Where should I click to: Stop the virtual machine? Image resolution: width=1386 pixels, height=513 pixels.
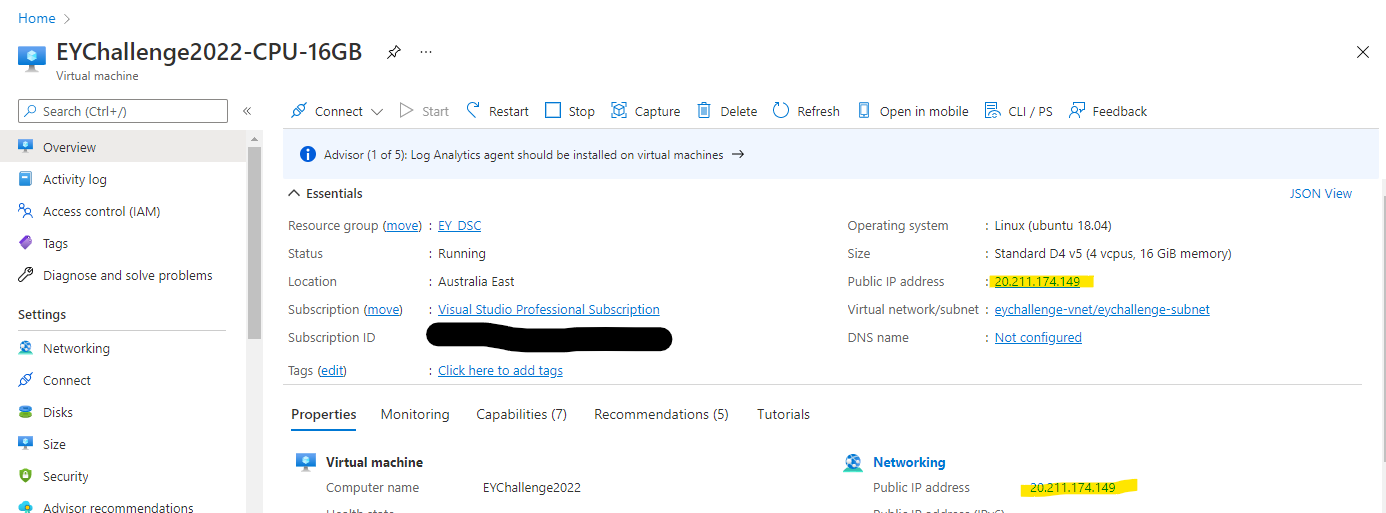tap(570, 111)
